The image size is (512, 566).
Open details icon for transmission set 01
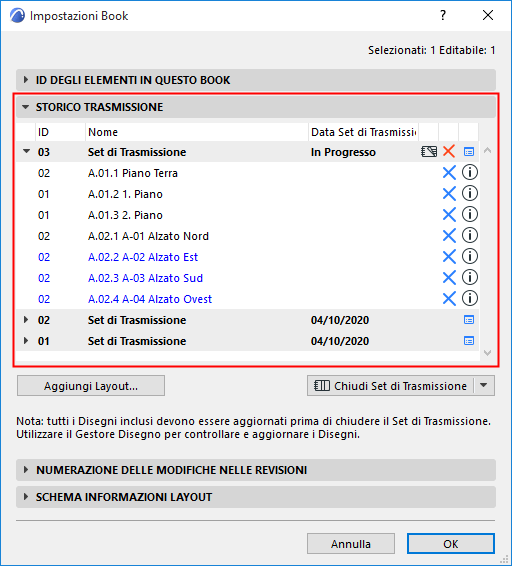coord(469,340)
